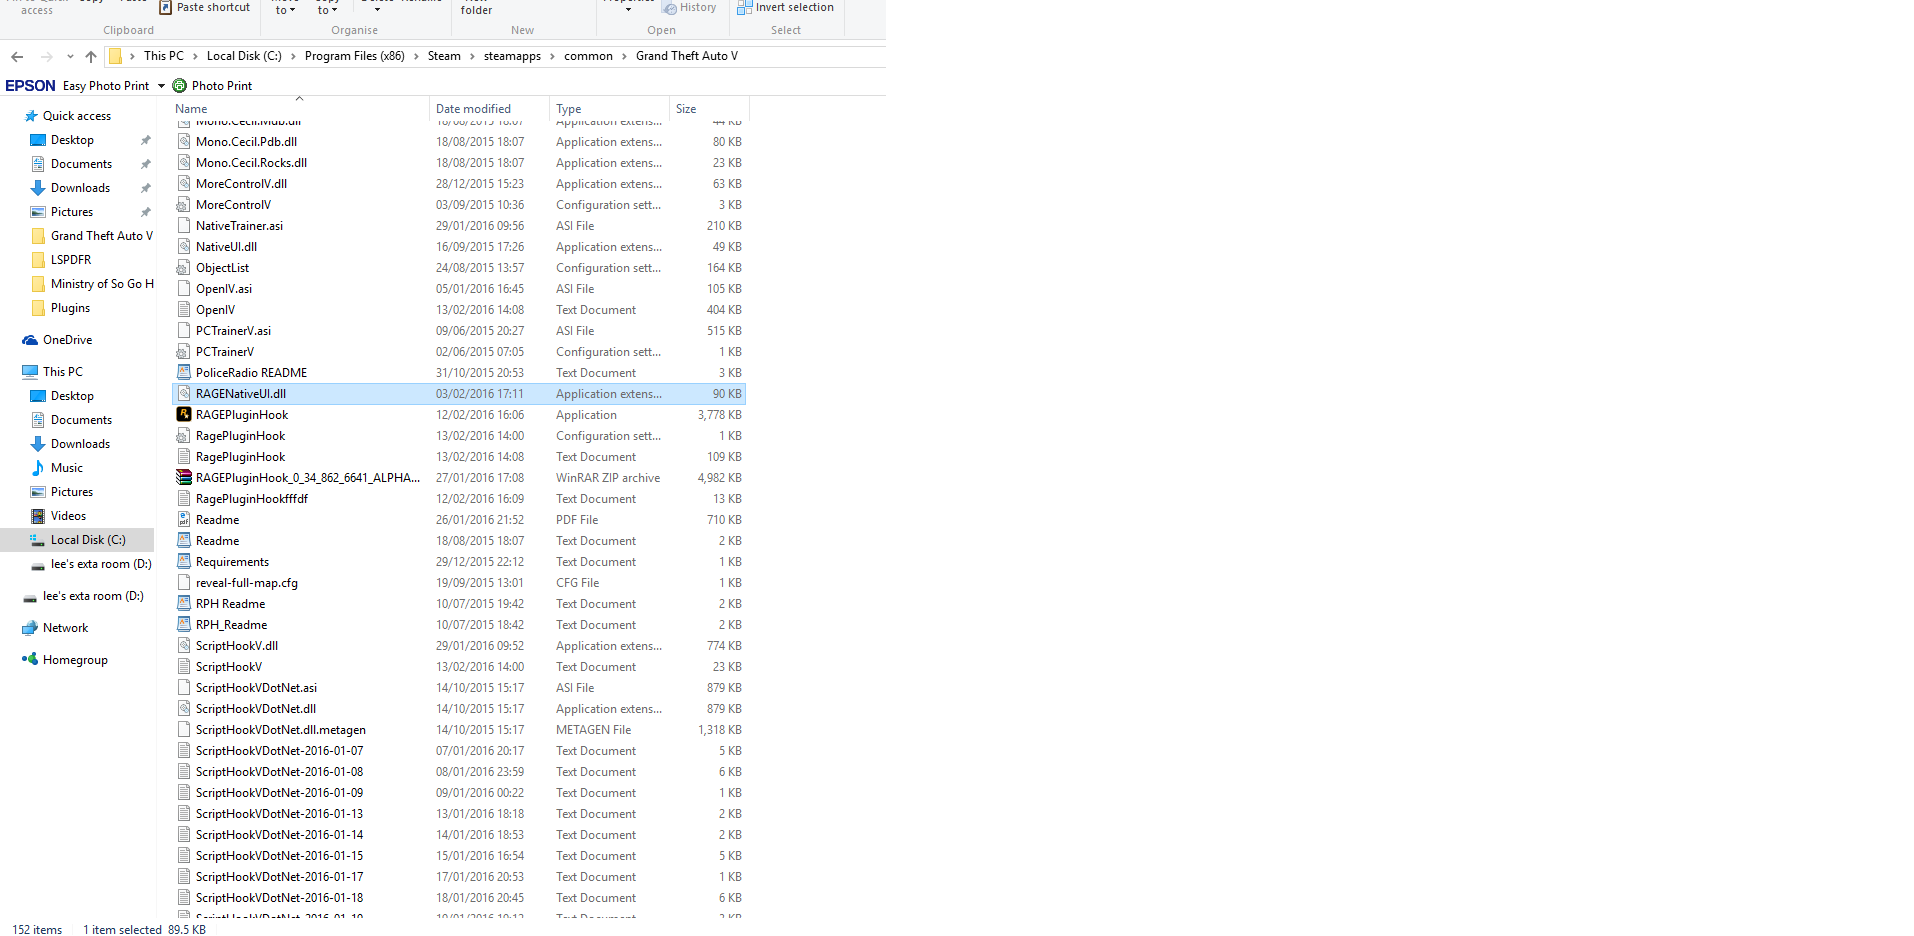Select the ScriptHookVDotNet.asi file name
The height and width of the screenshot is (936, 1914).
tap(257, 688)
